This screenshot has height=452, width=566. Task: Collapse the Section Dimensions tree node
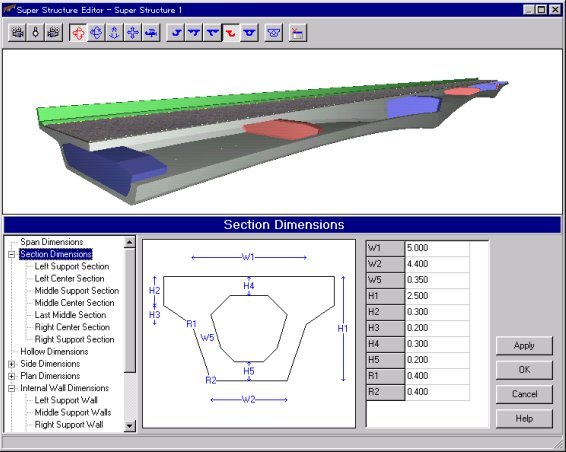[x=12, y=255]
